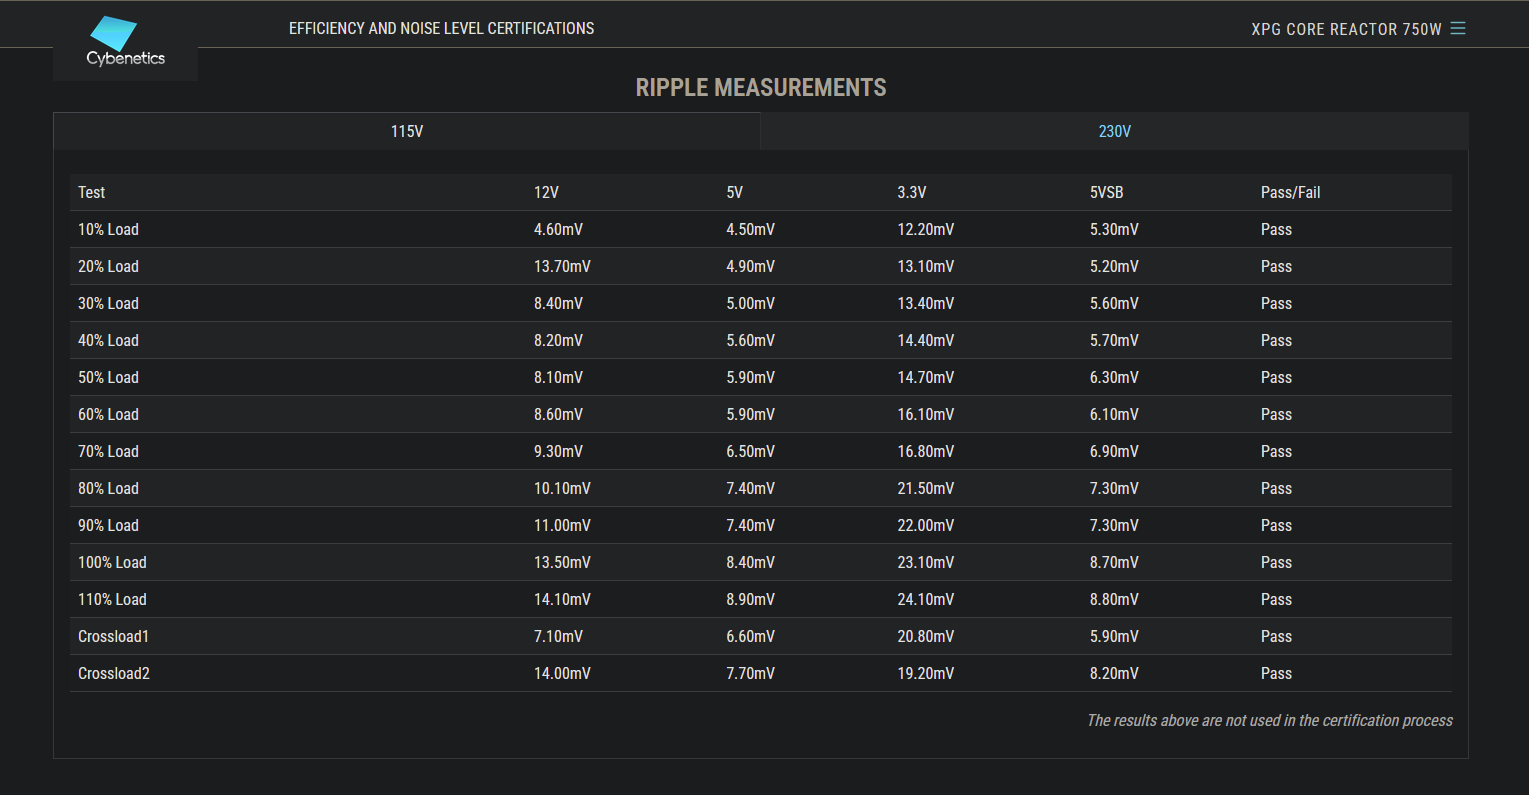Select the 10% Load row
Screen dimensions: 1529x795
pyautogui.click(x=109, y=229)
